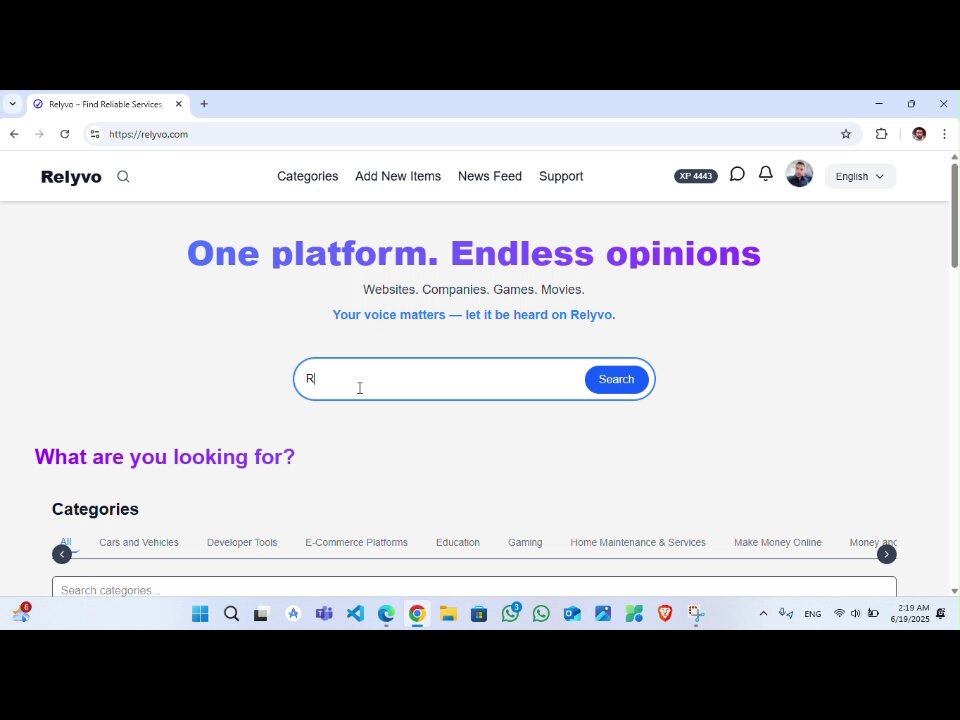Viewport: 960px width, 720px height.
Task: Click the browser forward arrow
Action: click(x=39, y=134)
